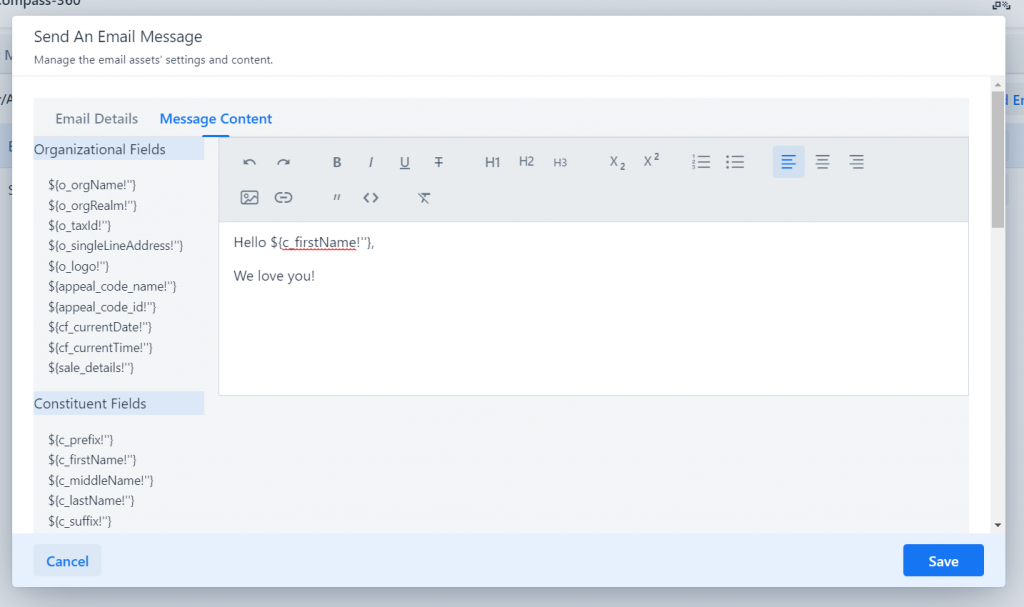Insert the ${c_middleName!''} field
The height and width of the screenshot is (607, 1024).
coord(101,480)
